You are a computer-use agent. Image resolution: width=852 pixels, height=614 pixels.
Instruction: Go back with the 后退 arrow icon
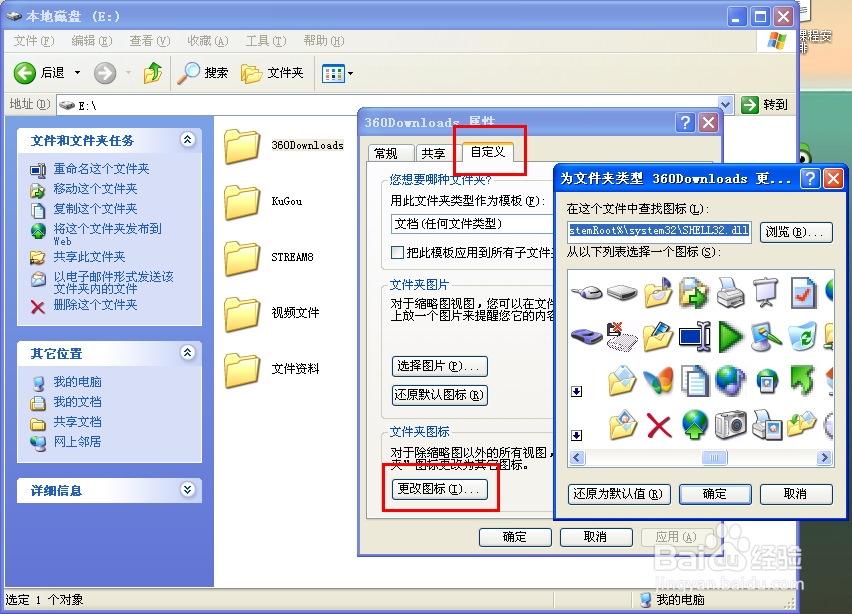pos(24,73)
